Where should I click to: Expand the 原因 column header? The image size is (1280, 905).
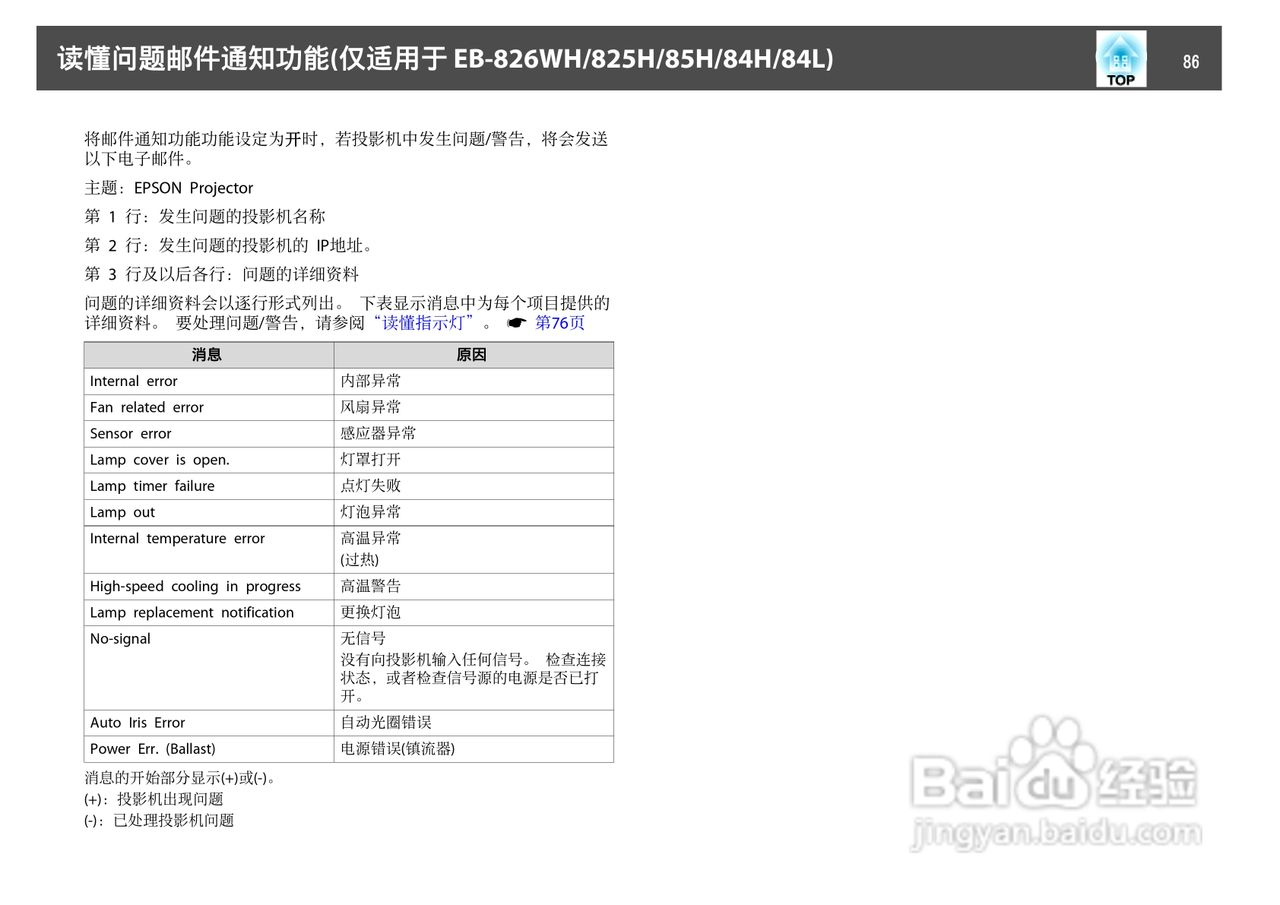tap(473, 354)
